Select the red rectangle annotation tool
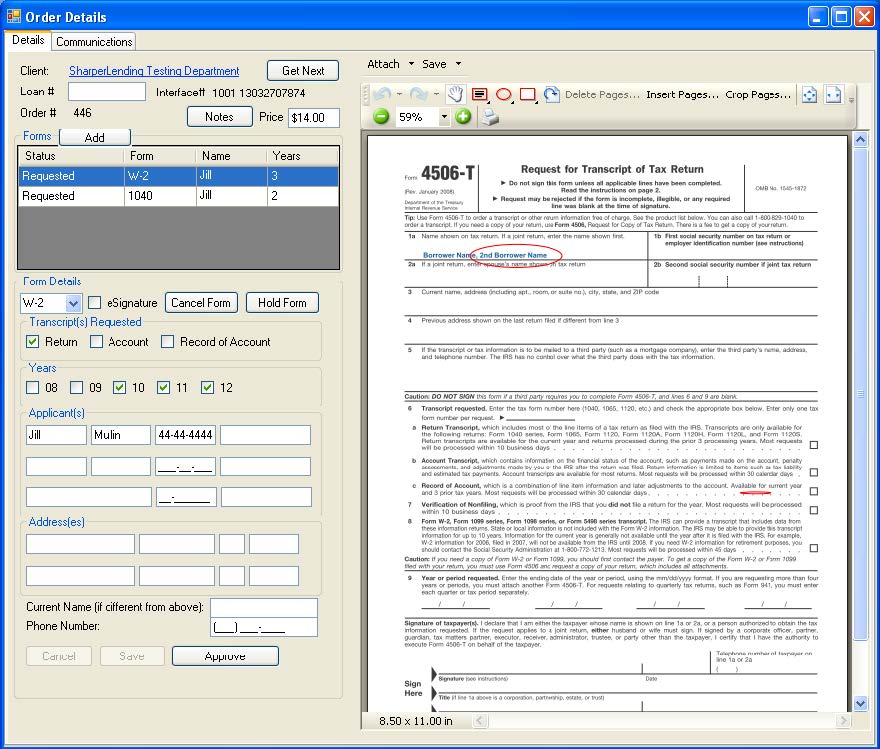Screen dimensions: 880x749 coord(527,94)
